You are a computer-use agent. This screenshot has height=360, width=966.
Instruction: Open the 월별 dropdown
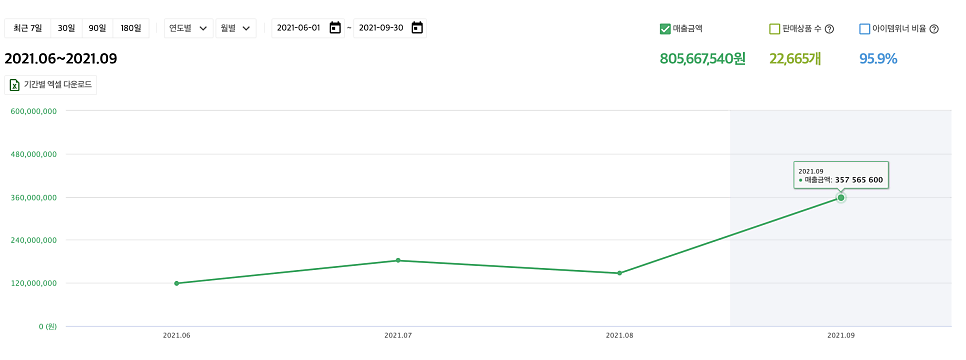pyautogui.click(x=236, y=28)
